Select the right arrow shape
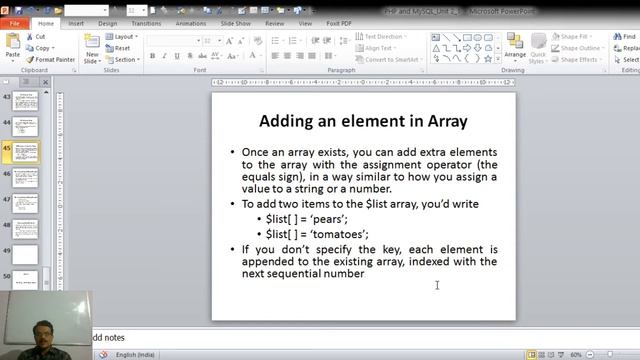The width and height of the screenshot is (640, 360). 467,49
